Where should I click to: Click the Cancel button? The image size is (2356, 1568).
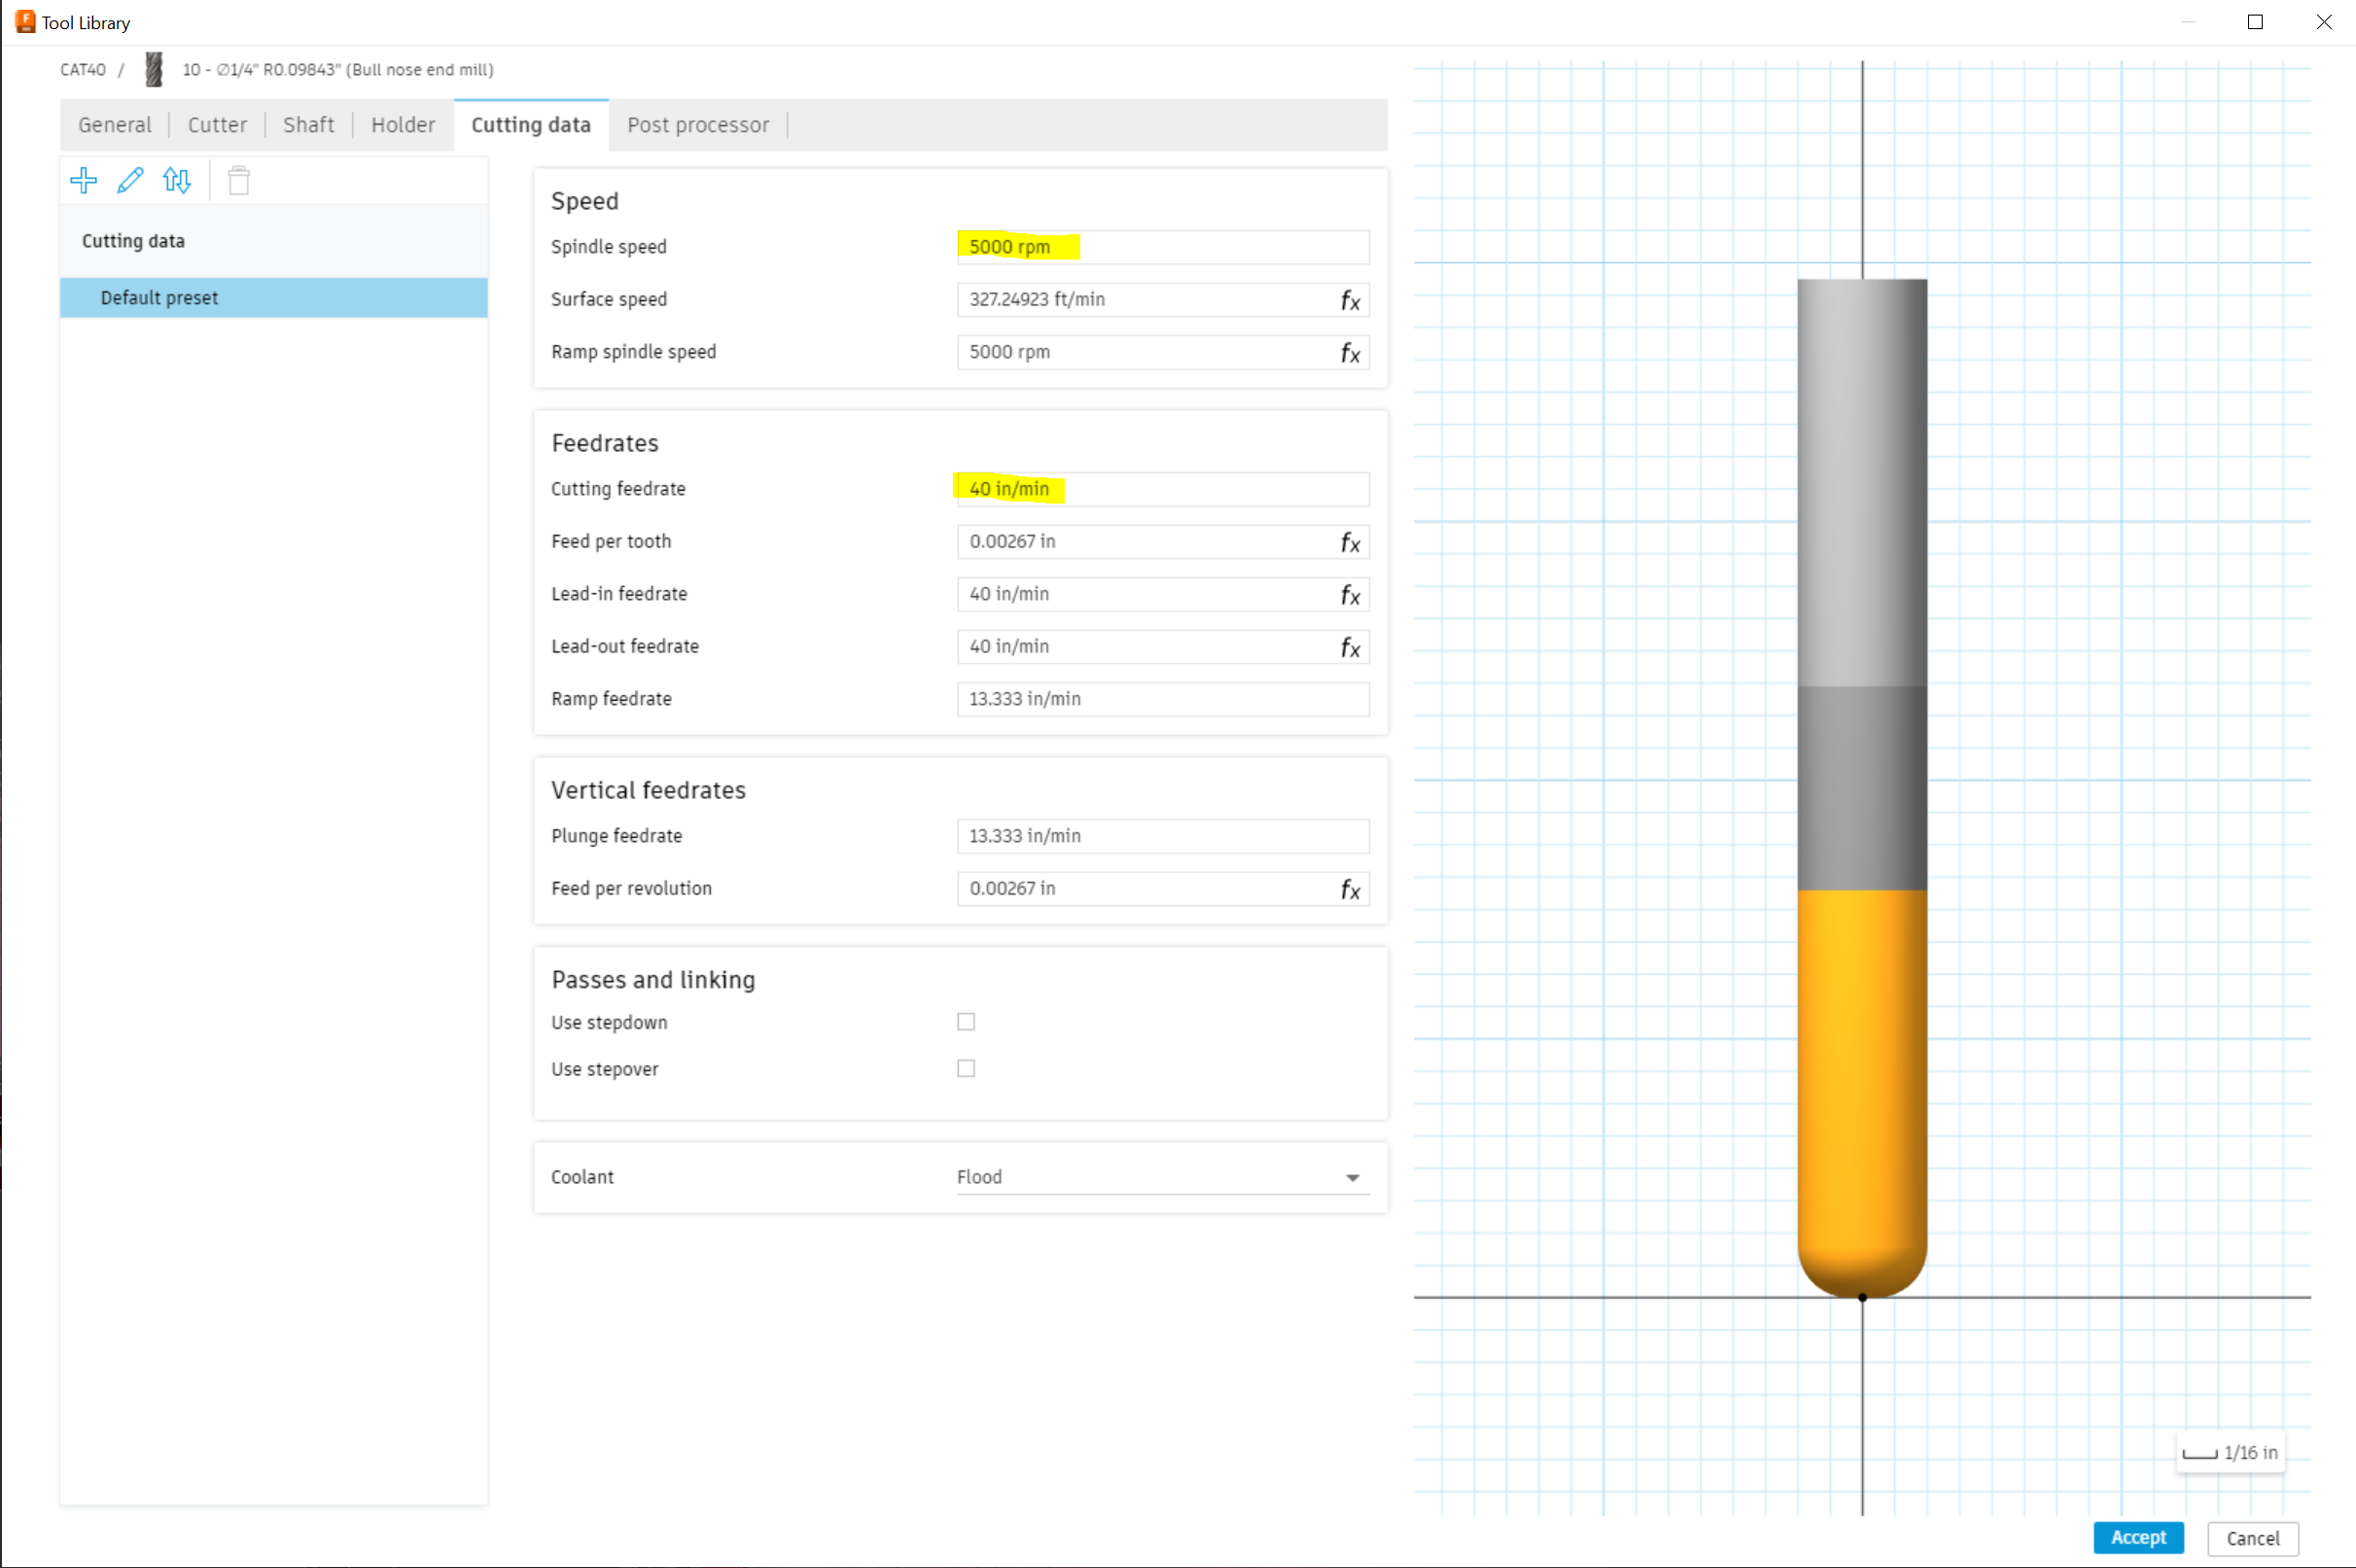[x=2252, y=1537]
